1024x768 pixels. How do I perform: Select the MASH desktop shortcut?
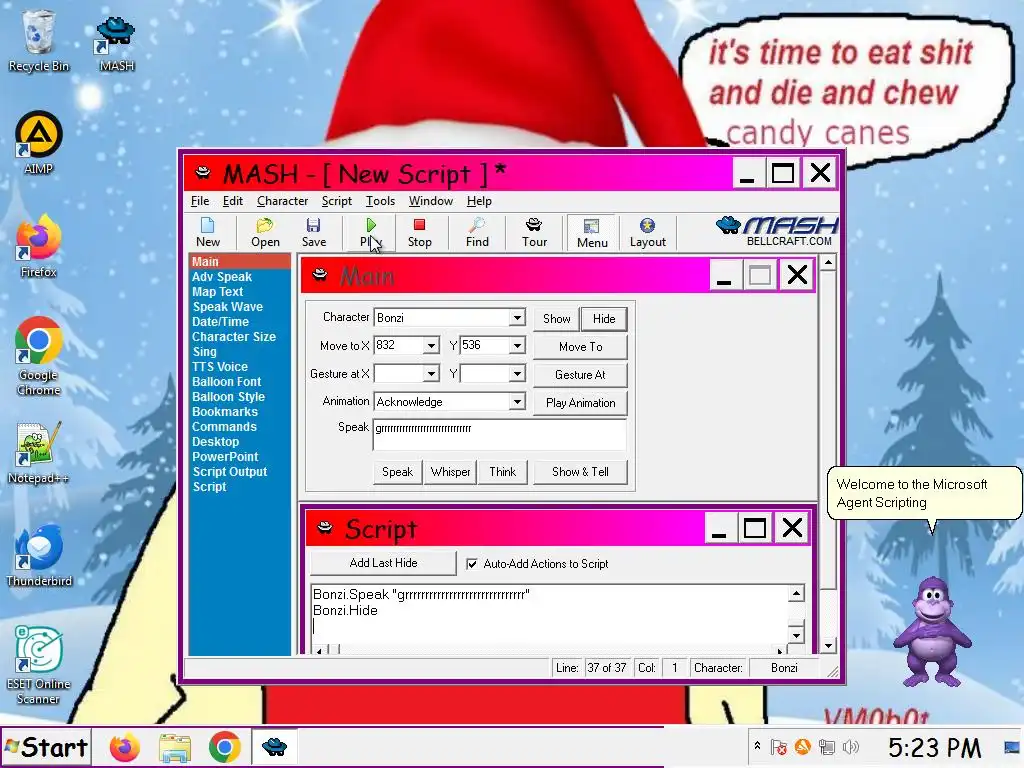[116, 43]
